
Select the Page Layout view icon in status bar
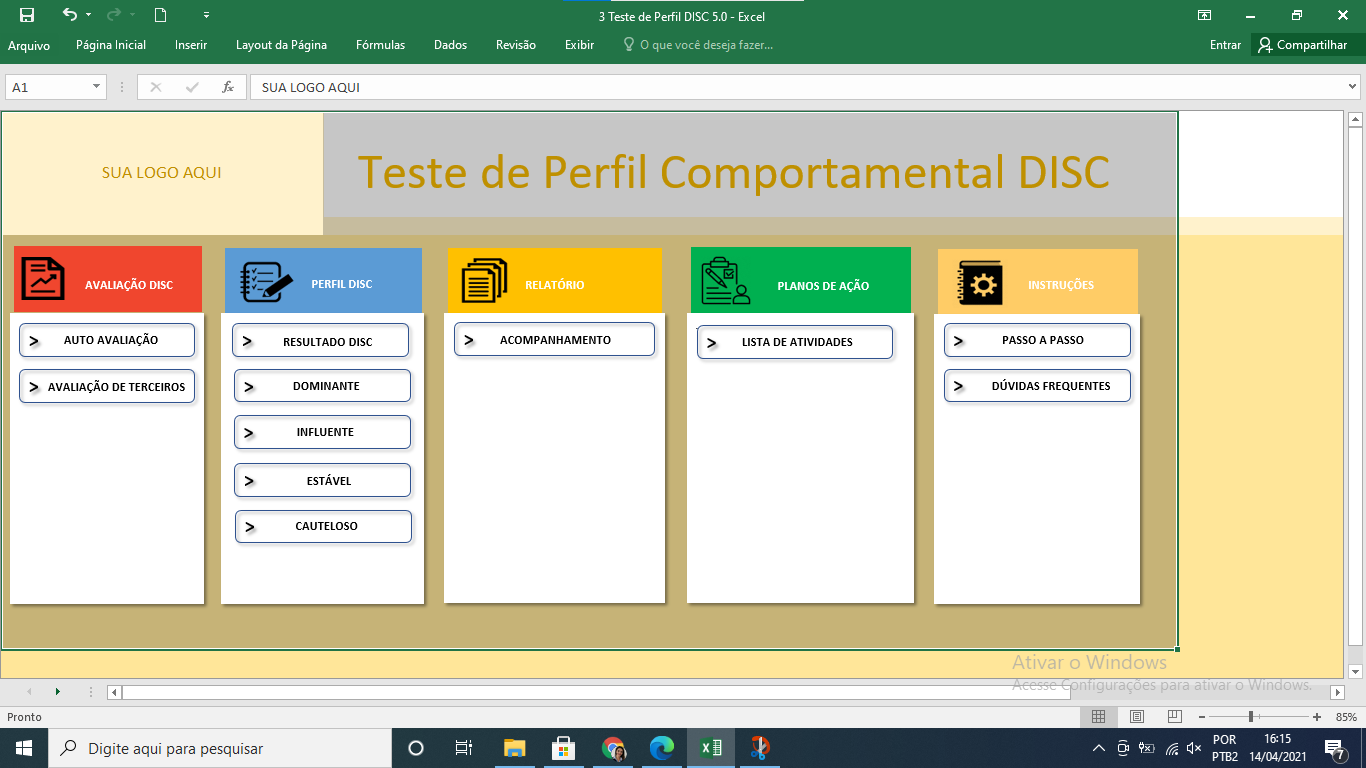coord(1136,716)
